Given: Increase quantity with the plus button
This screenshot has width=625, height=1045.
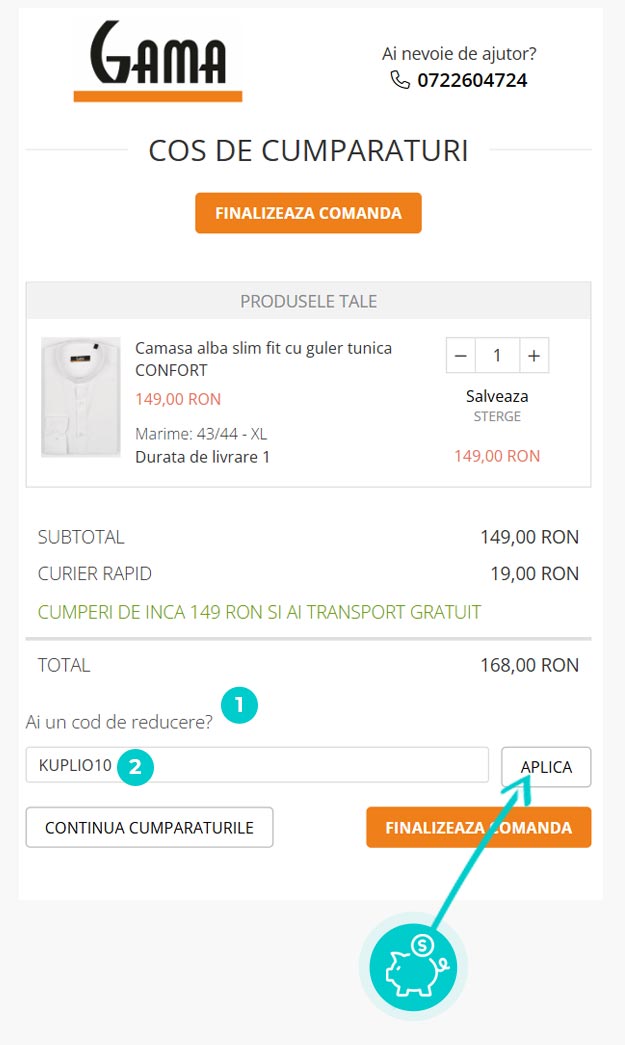Looking at the screenshot, I should (534, 355).
